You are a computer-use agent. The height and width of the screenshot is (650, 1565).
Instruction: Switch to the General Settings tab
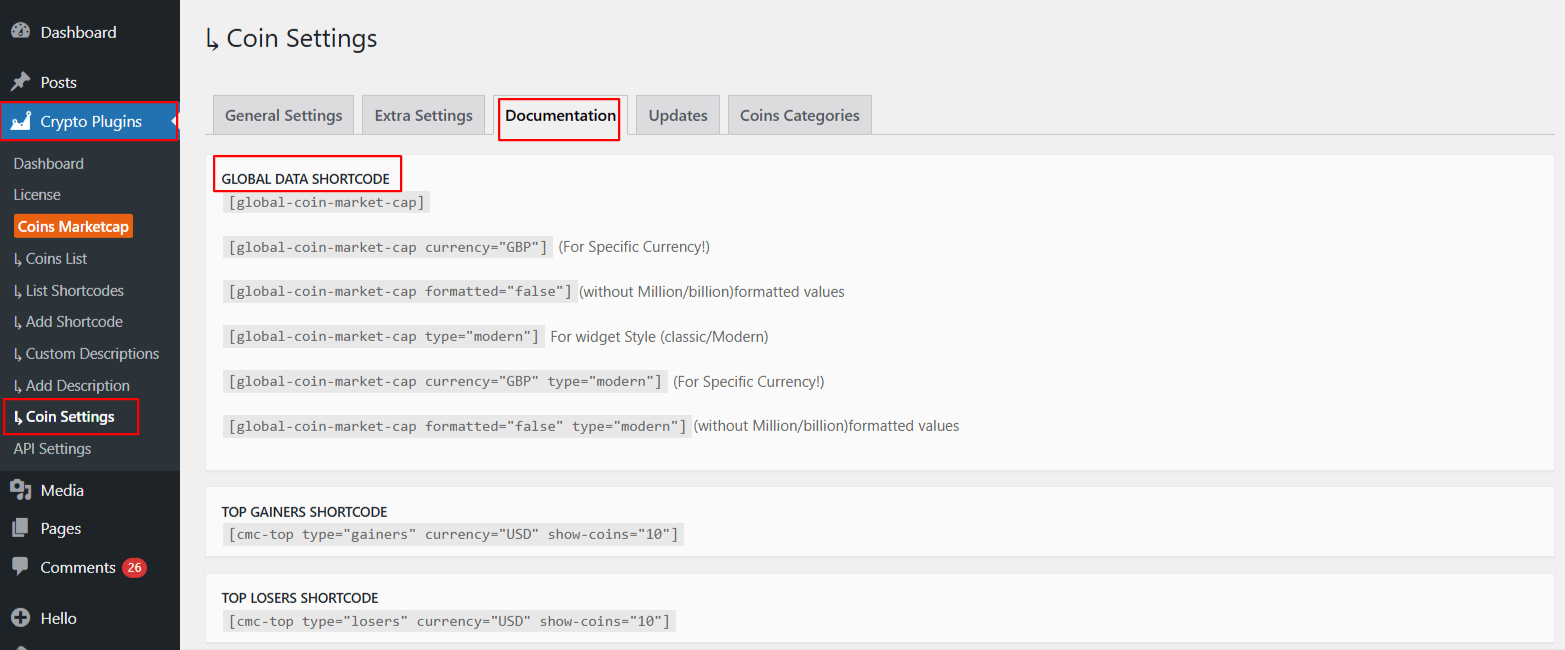point(283,114)
